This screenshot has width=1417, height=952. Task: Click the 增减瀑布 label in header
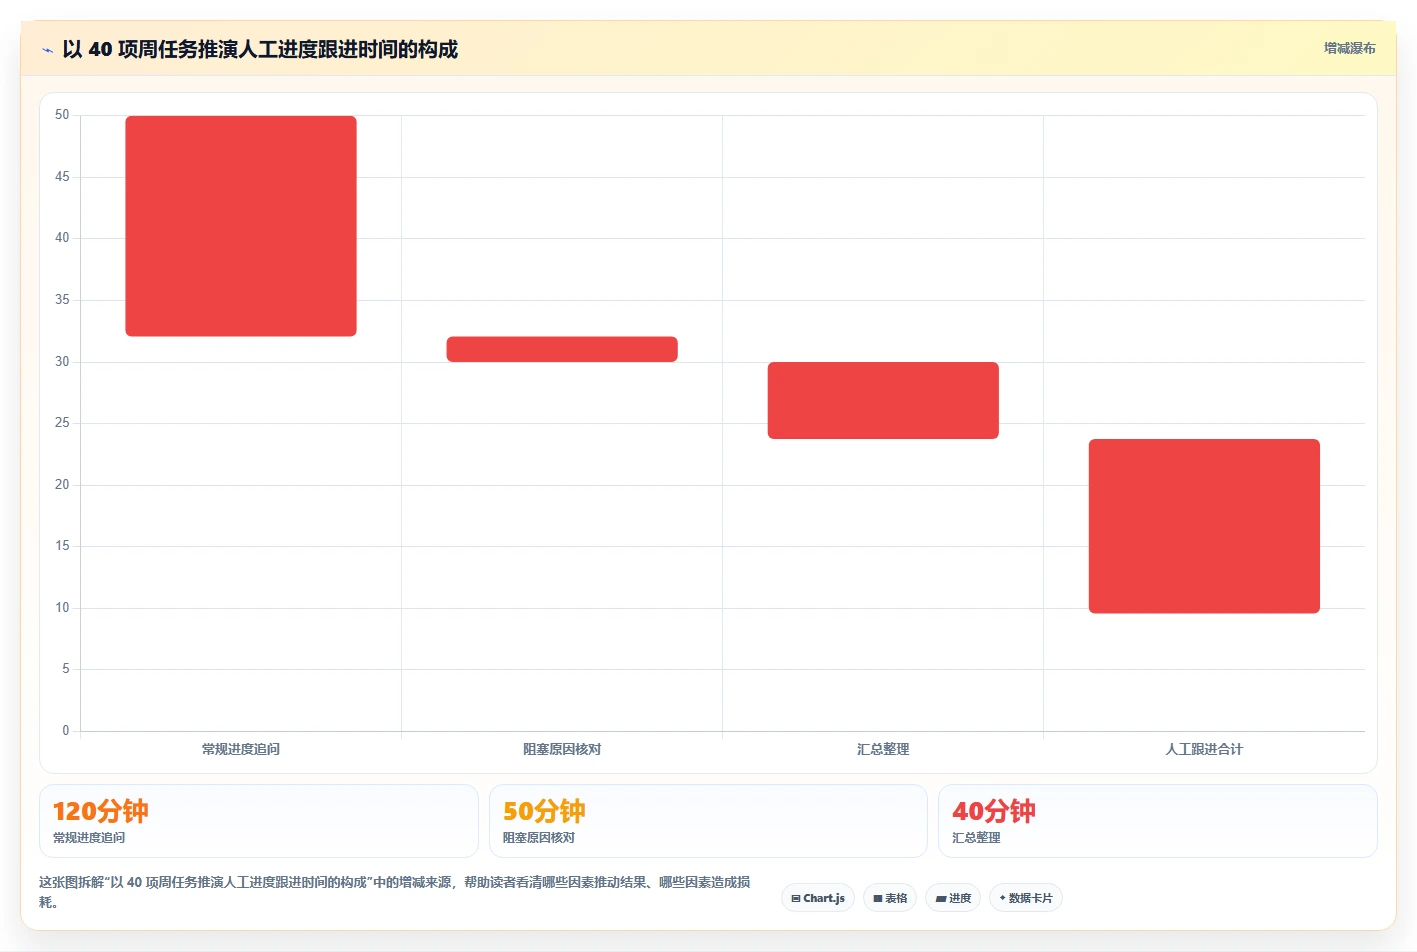point(1349,48)
